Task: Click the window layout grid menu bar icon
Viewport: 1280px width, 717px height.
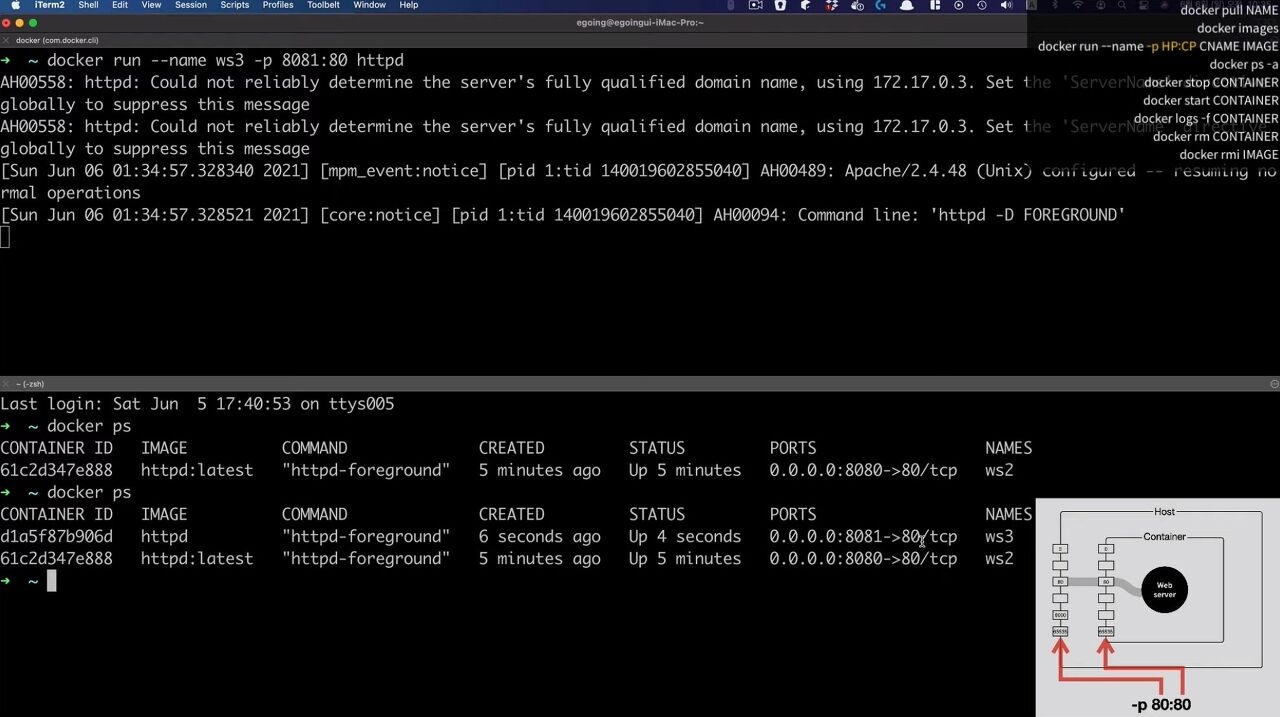Action: 934,5
